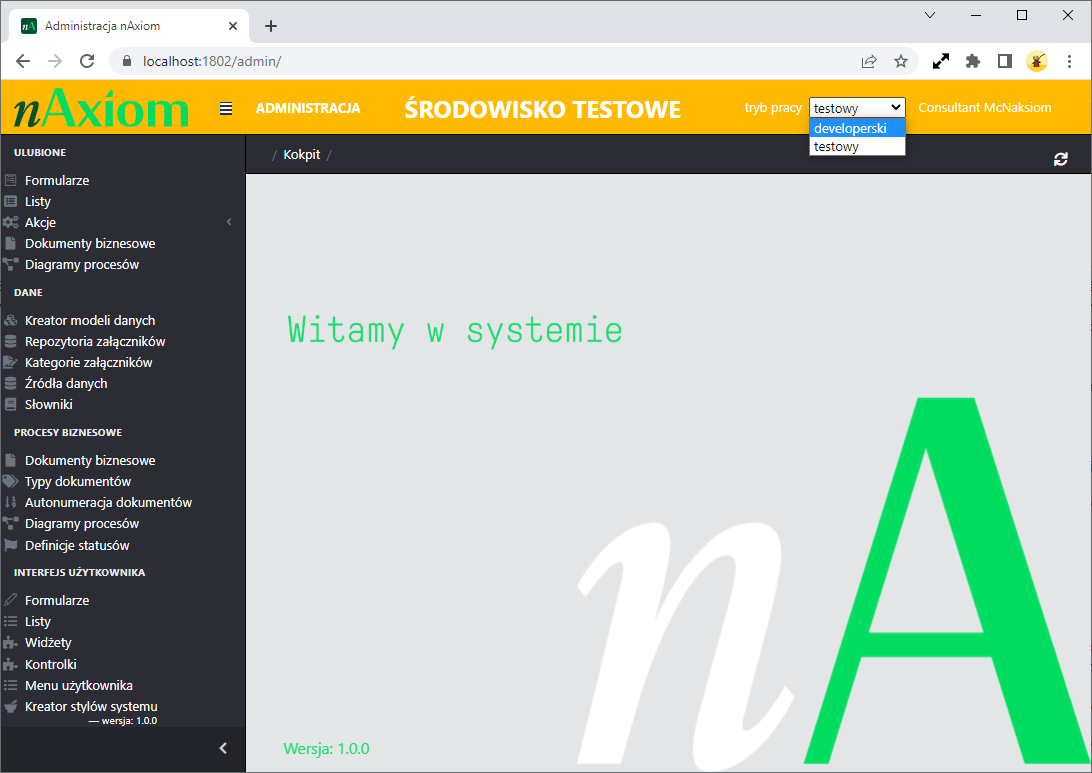
Task: Click the refresh icon beside the Kokpit breadcrumb
Action: (x=1061, y=159)
